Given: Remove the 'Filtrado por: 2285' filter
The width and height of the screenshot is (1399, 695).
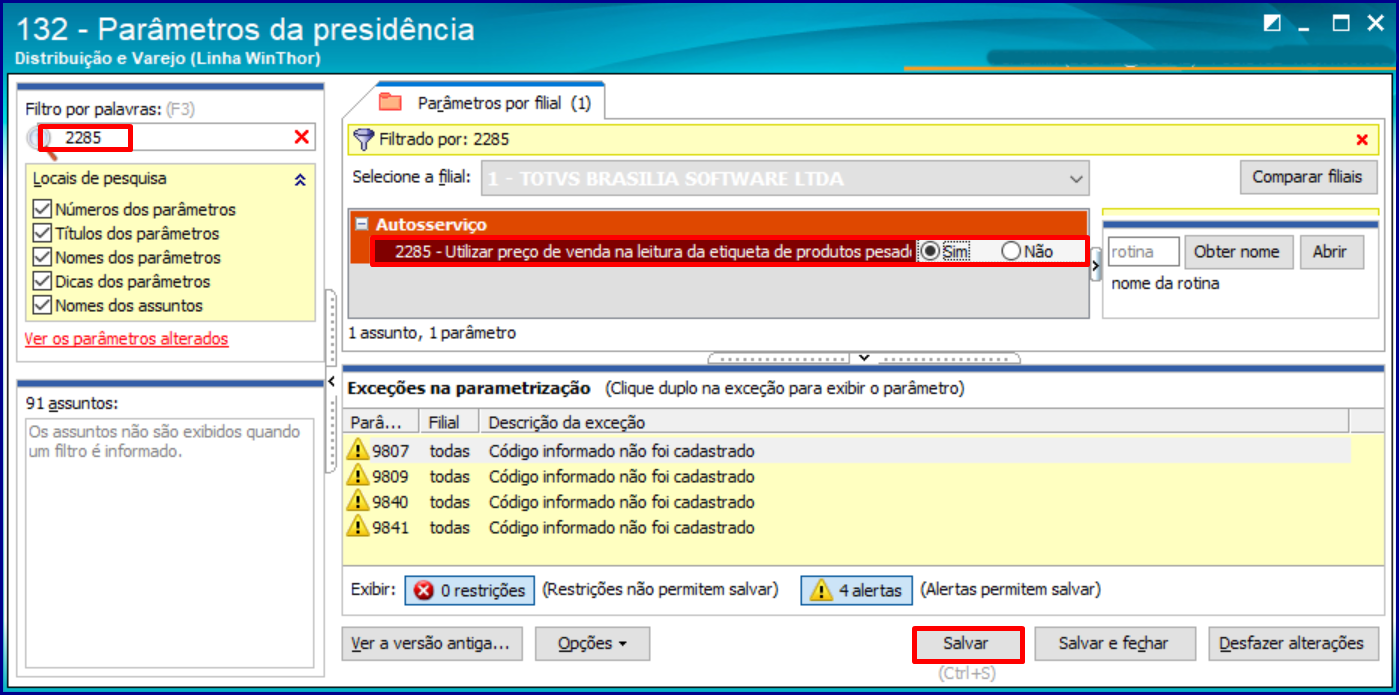Looking at the screenshot, I should pyautogui.click(x=1362, y=140).
